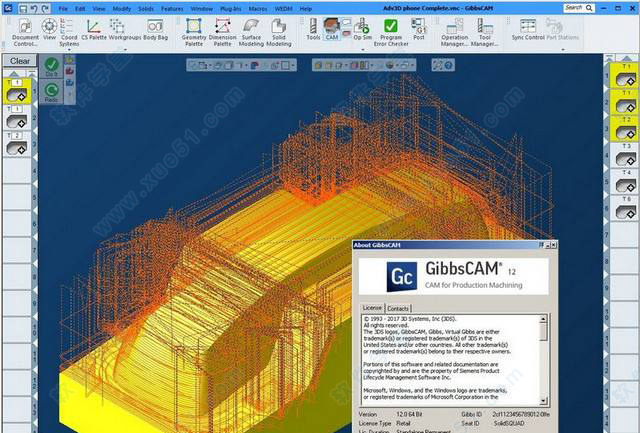Click the Undo arrow in title bar

coord(35,8)
